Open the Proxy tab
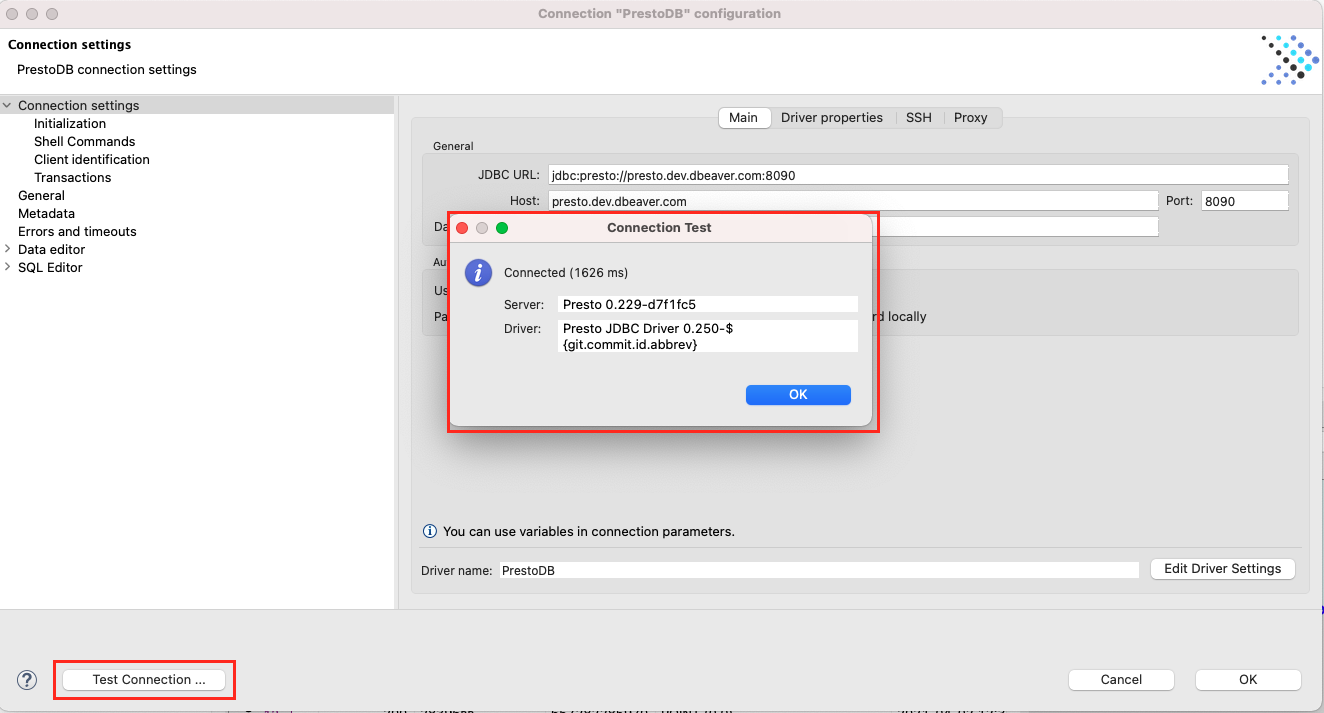Viewport: 1324px width, 713px height. point(971,117)
